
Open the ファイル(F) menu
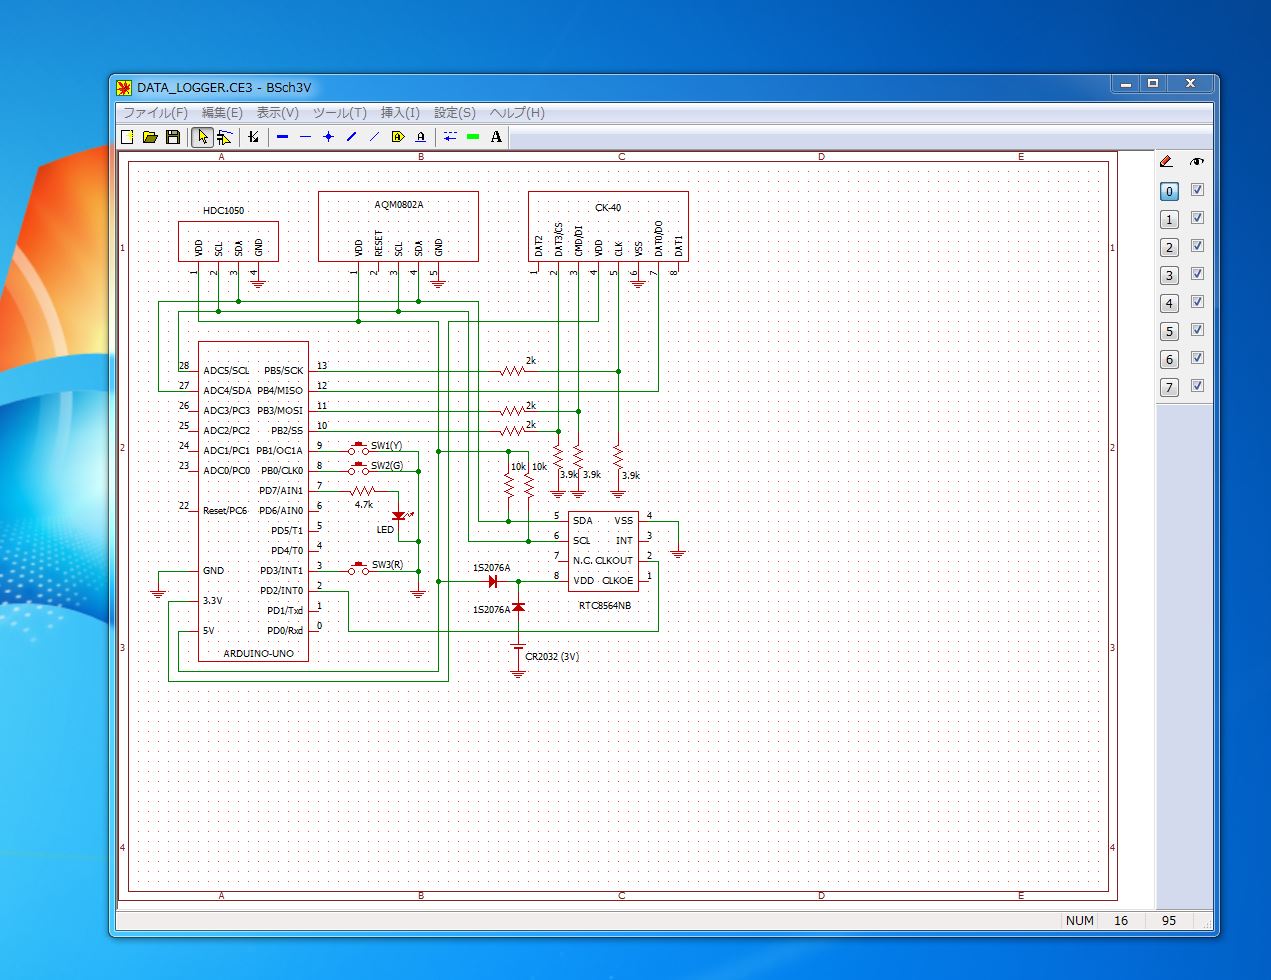[x=155, y=113]
